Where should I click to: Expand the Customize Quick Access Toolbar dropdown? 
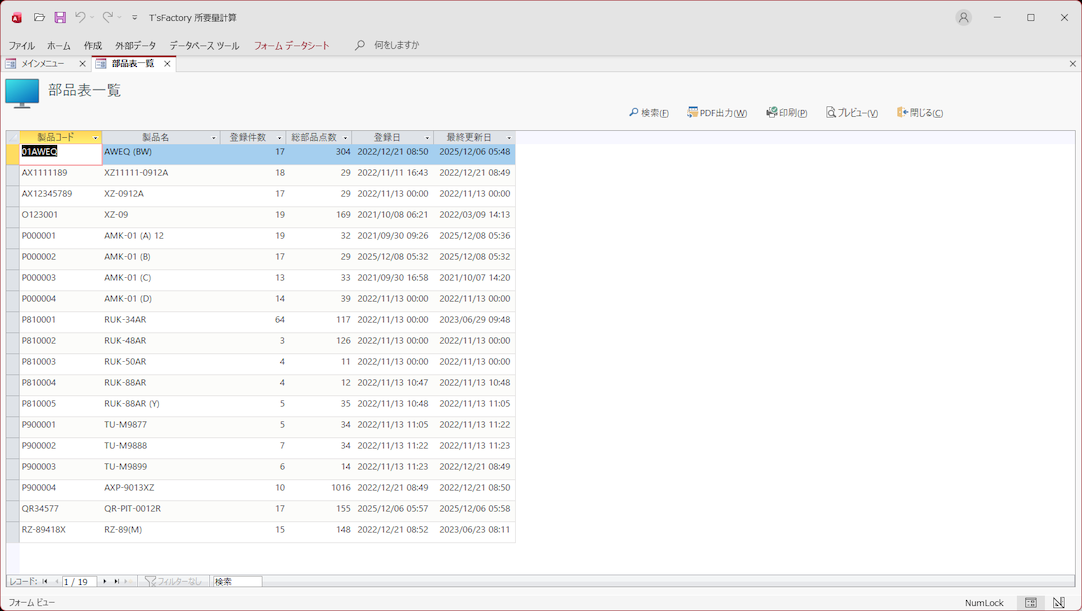tap(135, 18)
